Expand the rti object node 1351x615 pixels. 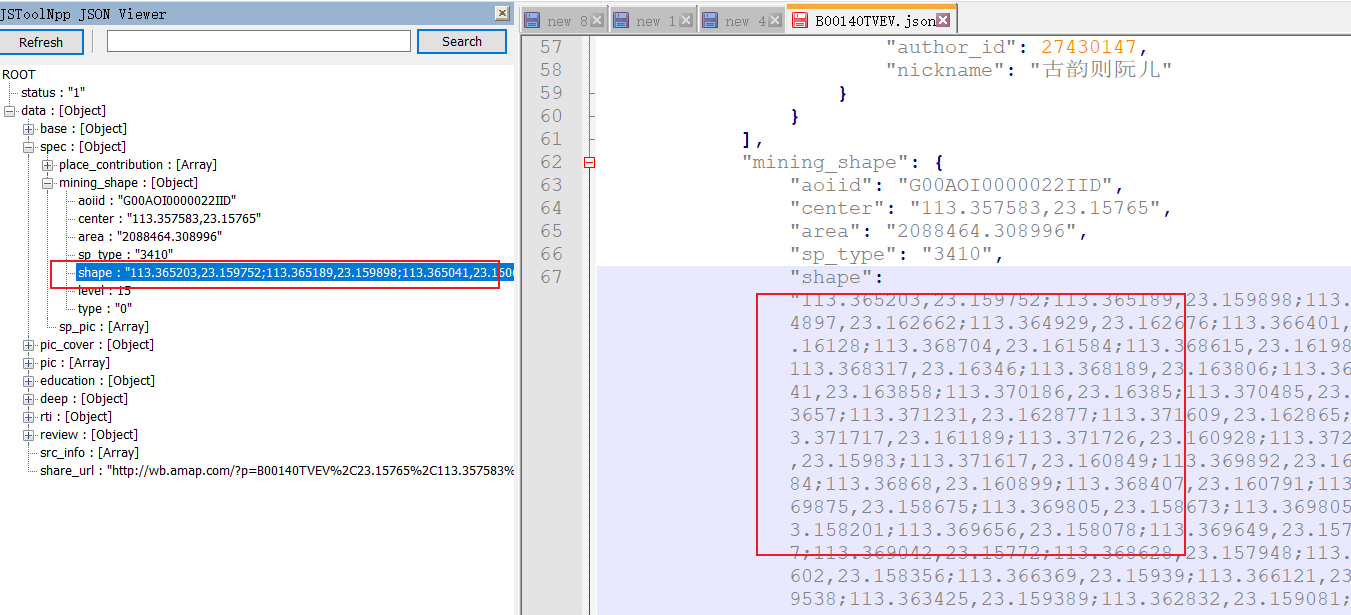(29, 417)
